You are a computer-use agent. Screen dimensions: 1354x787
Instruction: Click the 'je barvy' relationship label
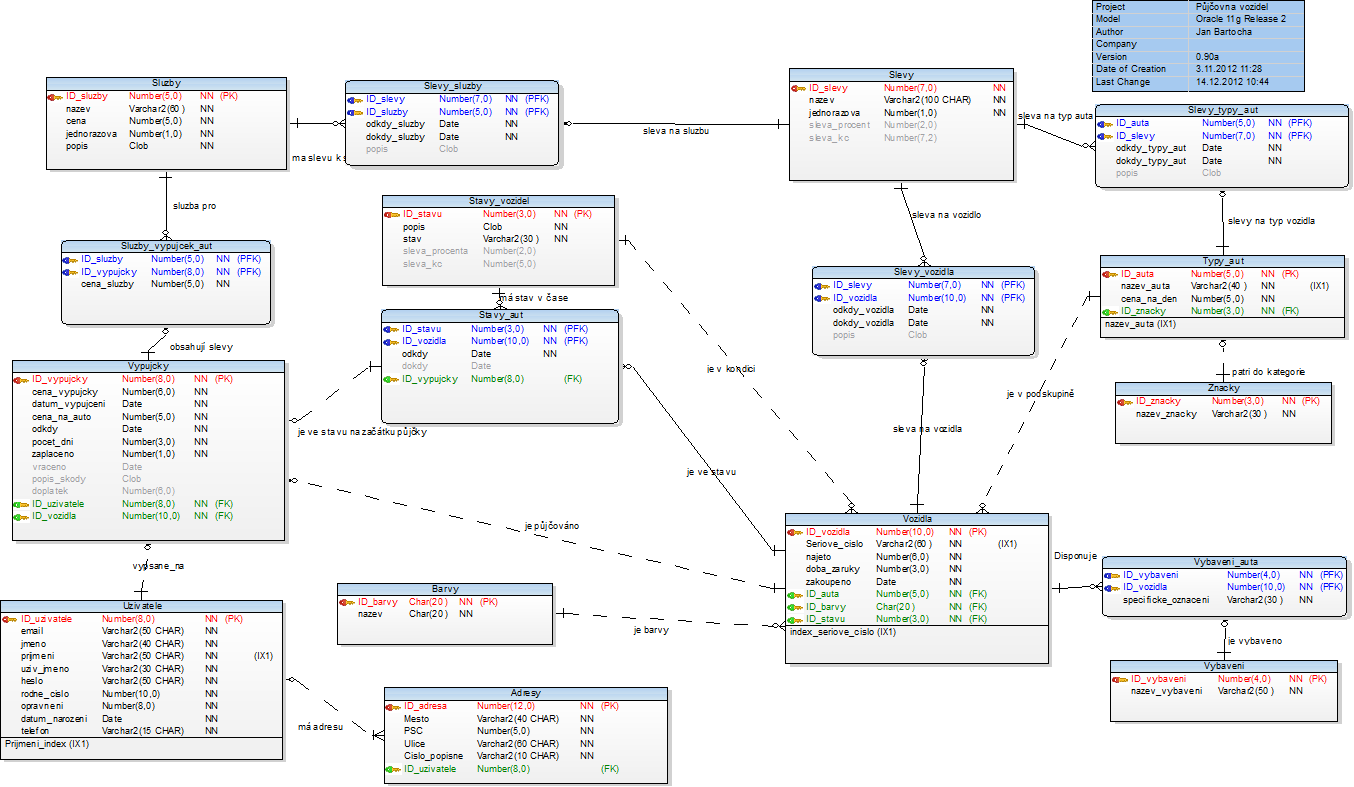(650, 630)
